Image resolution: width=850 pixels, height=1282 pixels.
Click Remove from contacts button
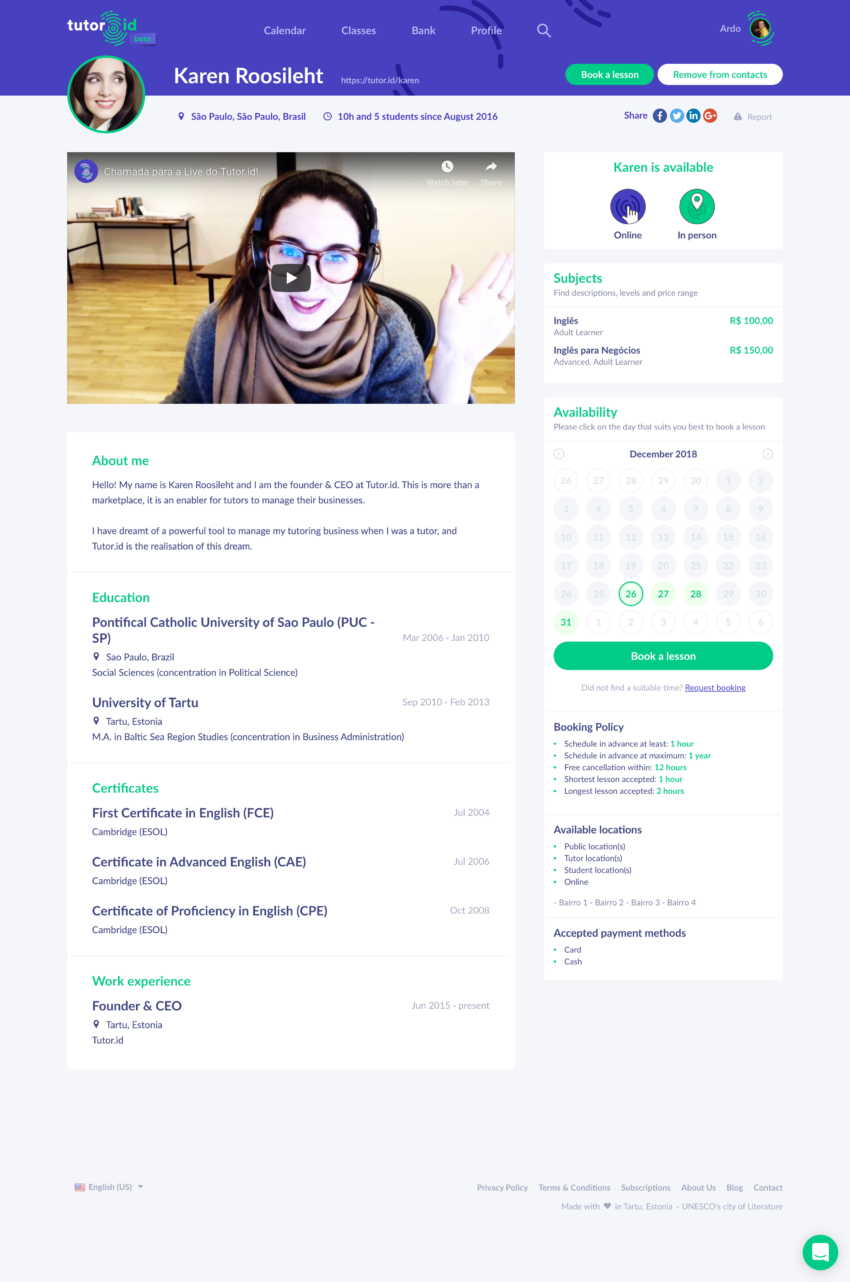tap(720, 75)
